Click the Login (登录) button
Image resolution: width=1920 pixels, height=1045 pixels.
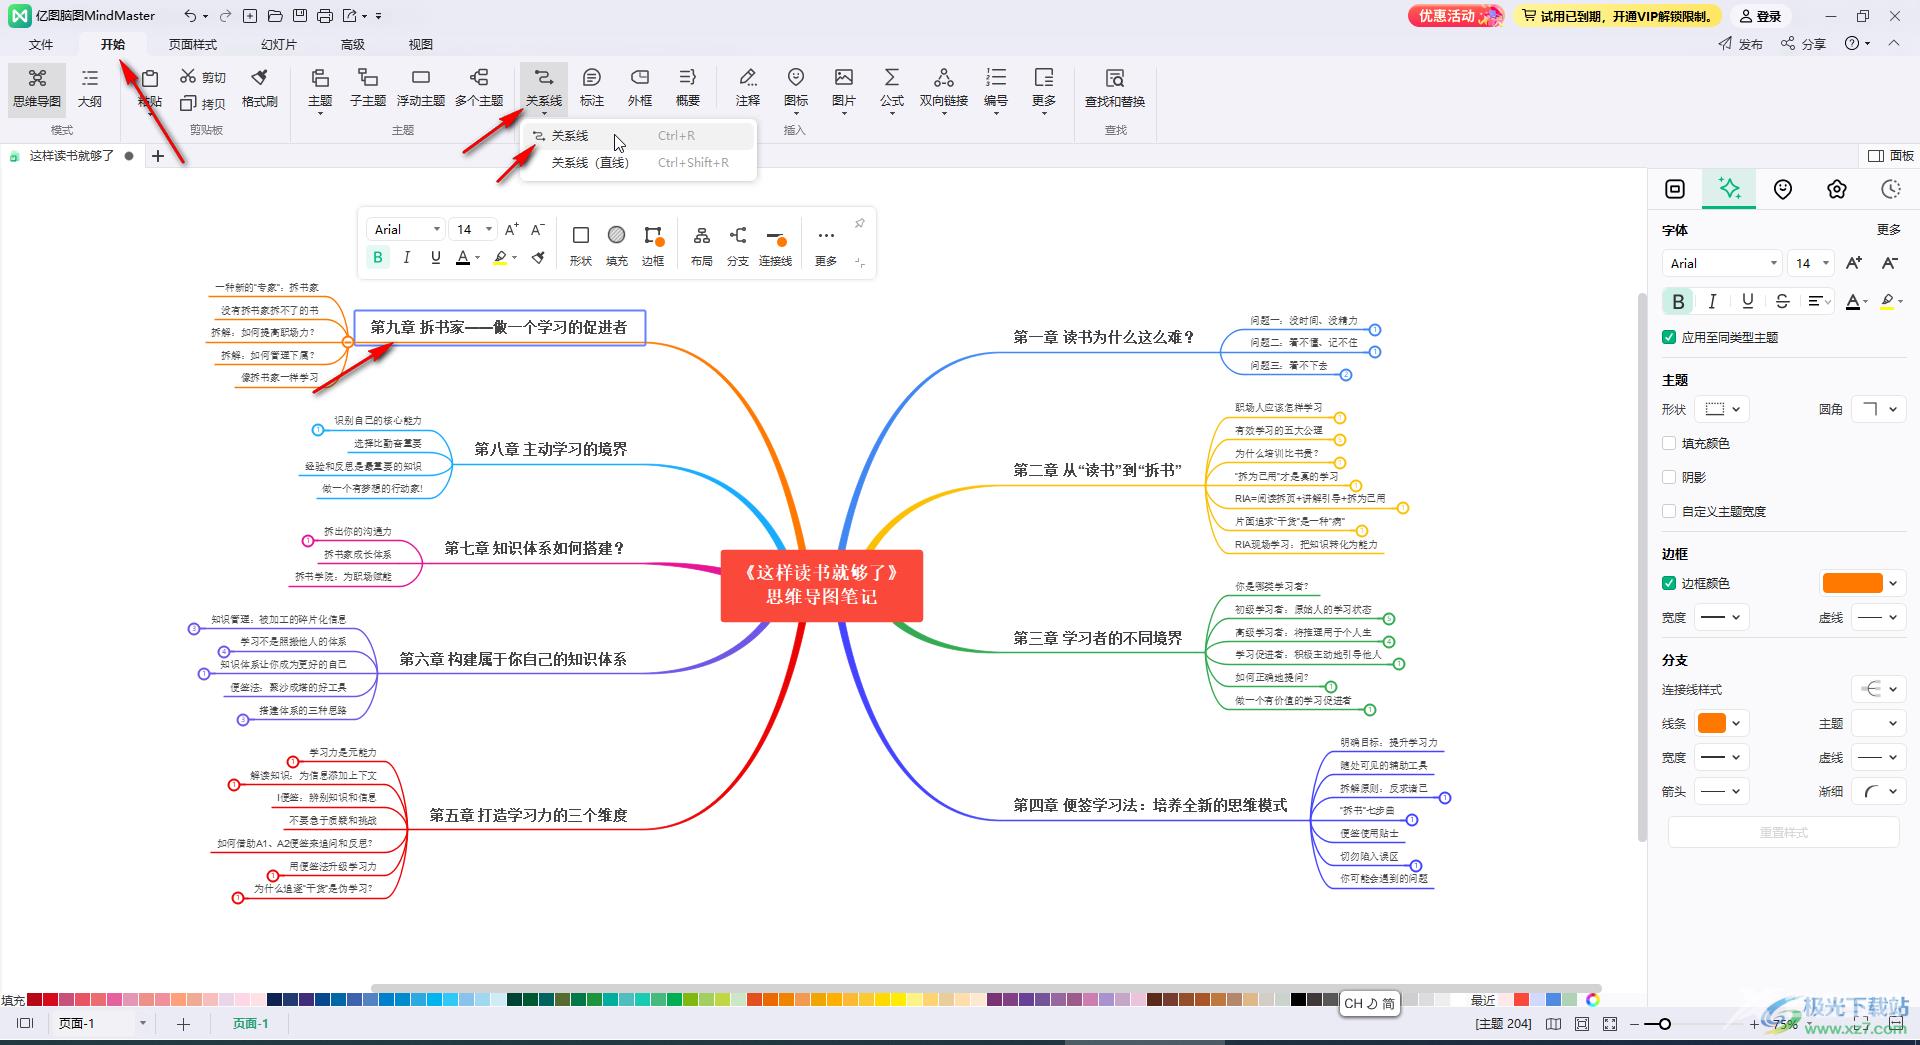point(1761,16)
